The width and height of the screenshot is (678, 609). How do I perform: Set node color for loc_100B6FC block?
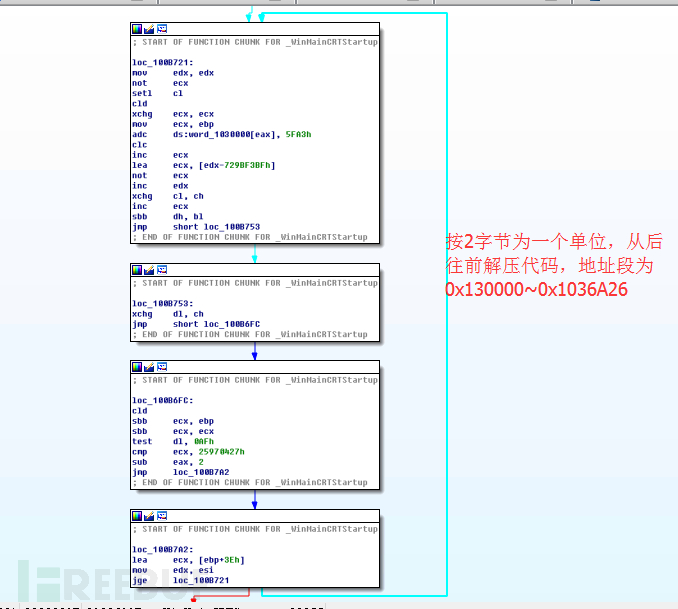point(137,367)
